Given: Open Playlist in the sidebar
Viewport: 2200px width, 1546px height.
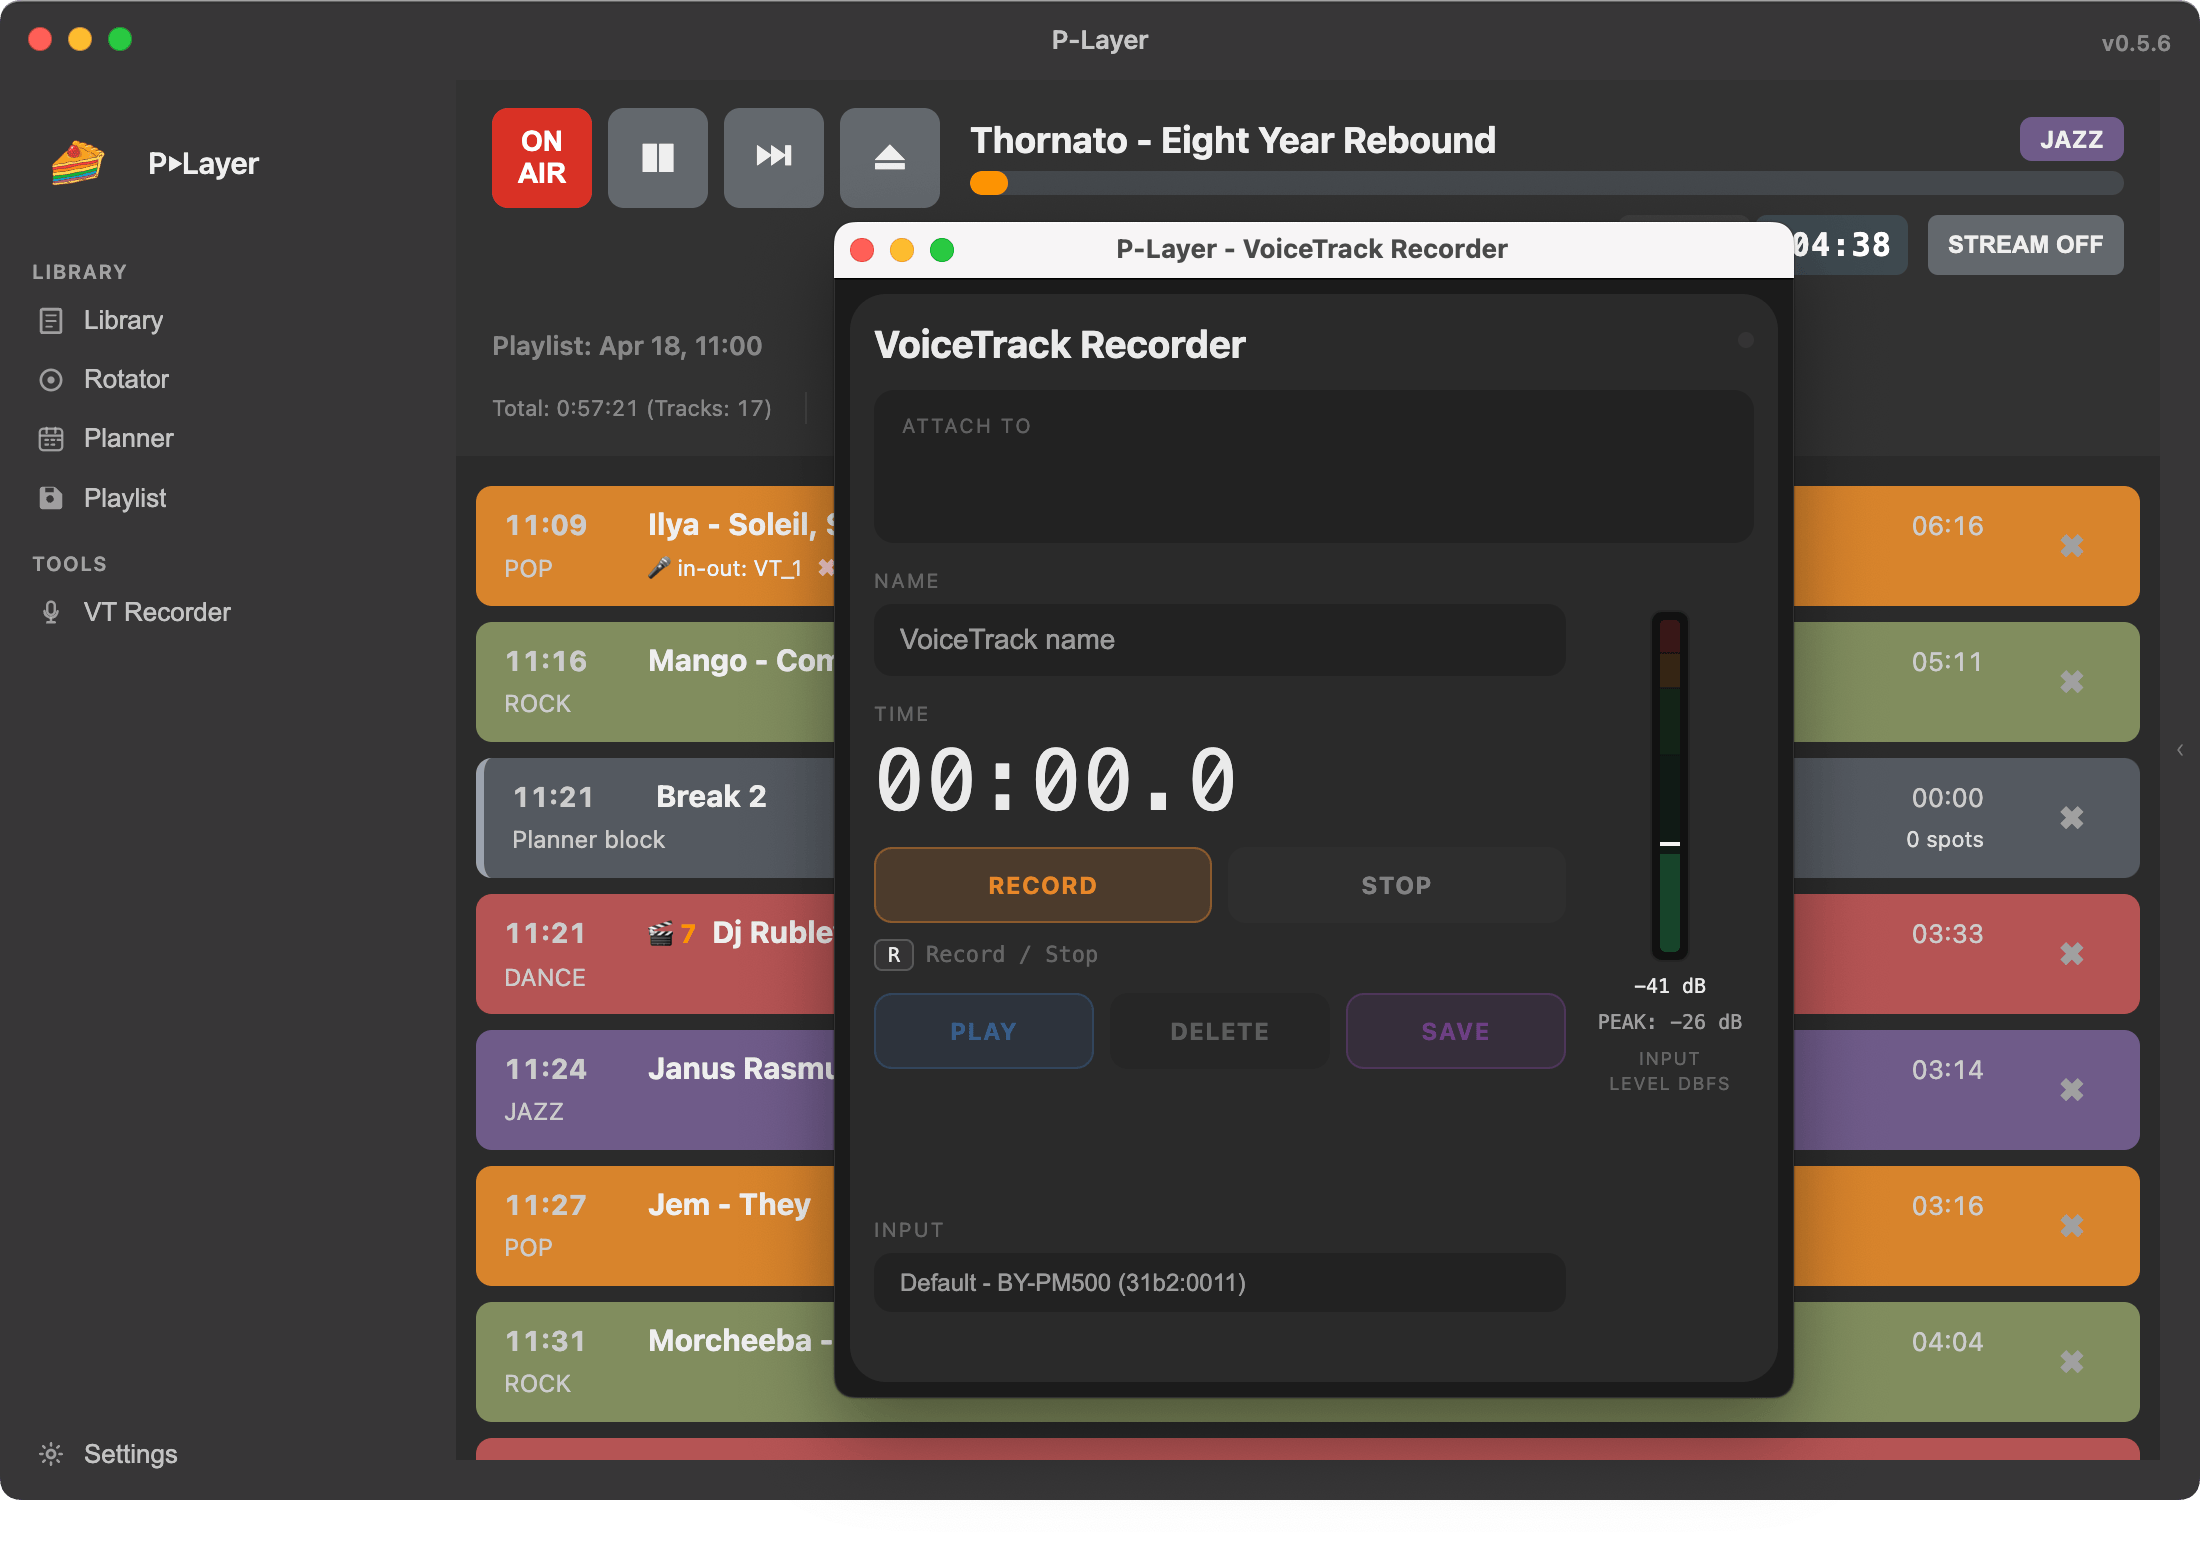Looking at the screenshot, I should pyautogui.click(x=125, y=498).
